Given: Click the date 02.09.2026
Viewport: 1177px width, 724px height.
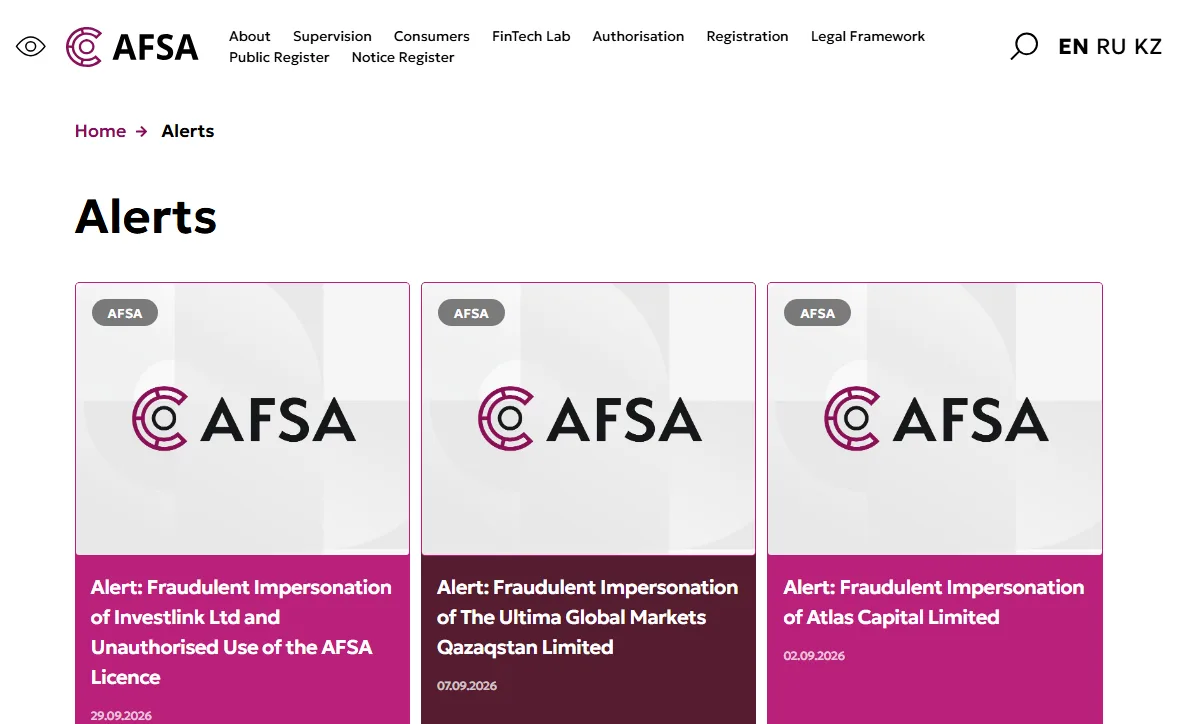Looking at the screenshot, I should point(814,656).
